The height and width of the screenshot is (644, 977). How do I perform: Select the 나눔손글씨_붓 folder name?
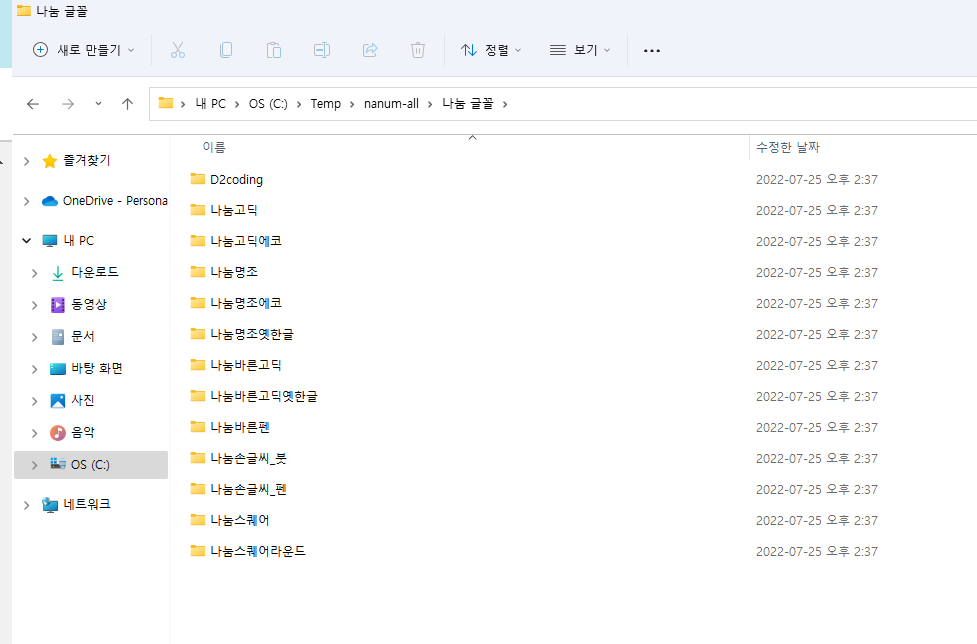point(248,458)
